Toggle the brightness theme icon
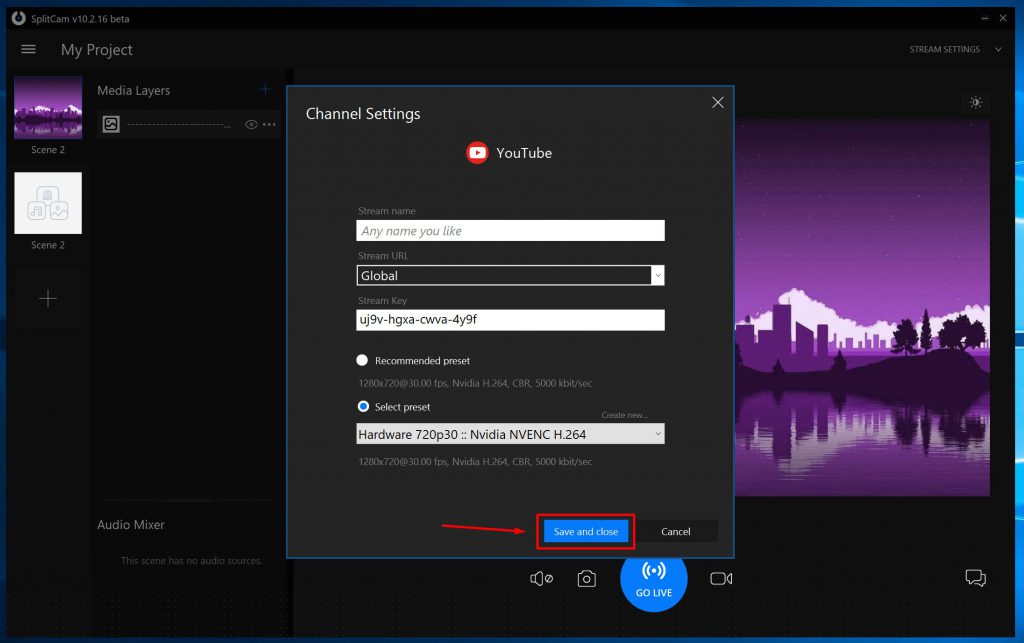This screenshot has height=643, width=1024. (976, 102)
